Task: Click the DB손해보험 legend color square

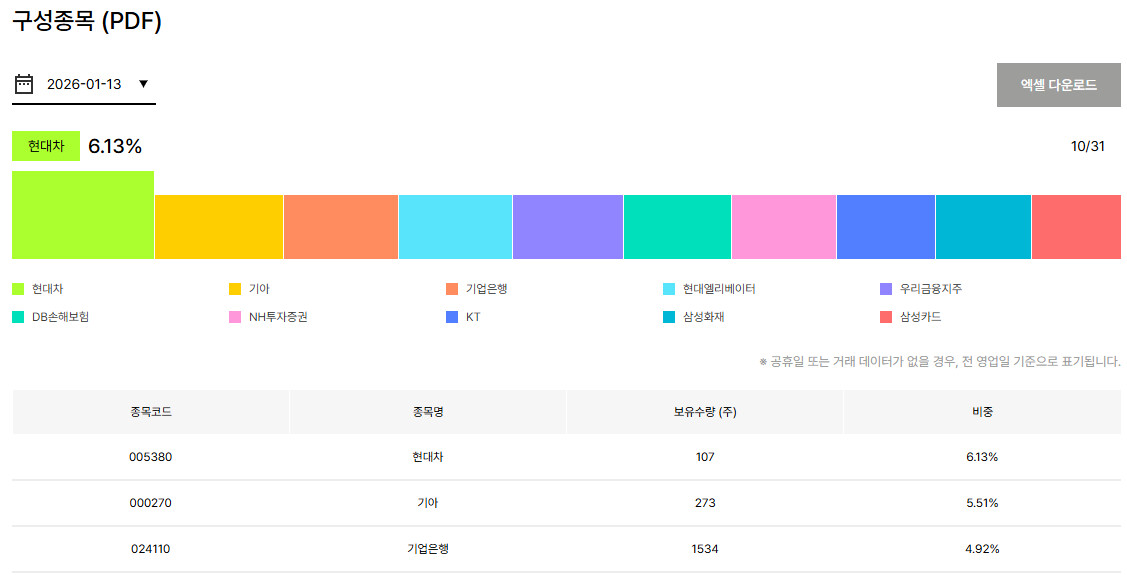Action: tap(18, 317)
